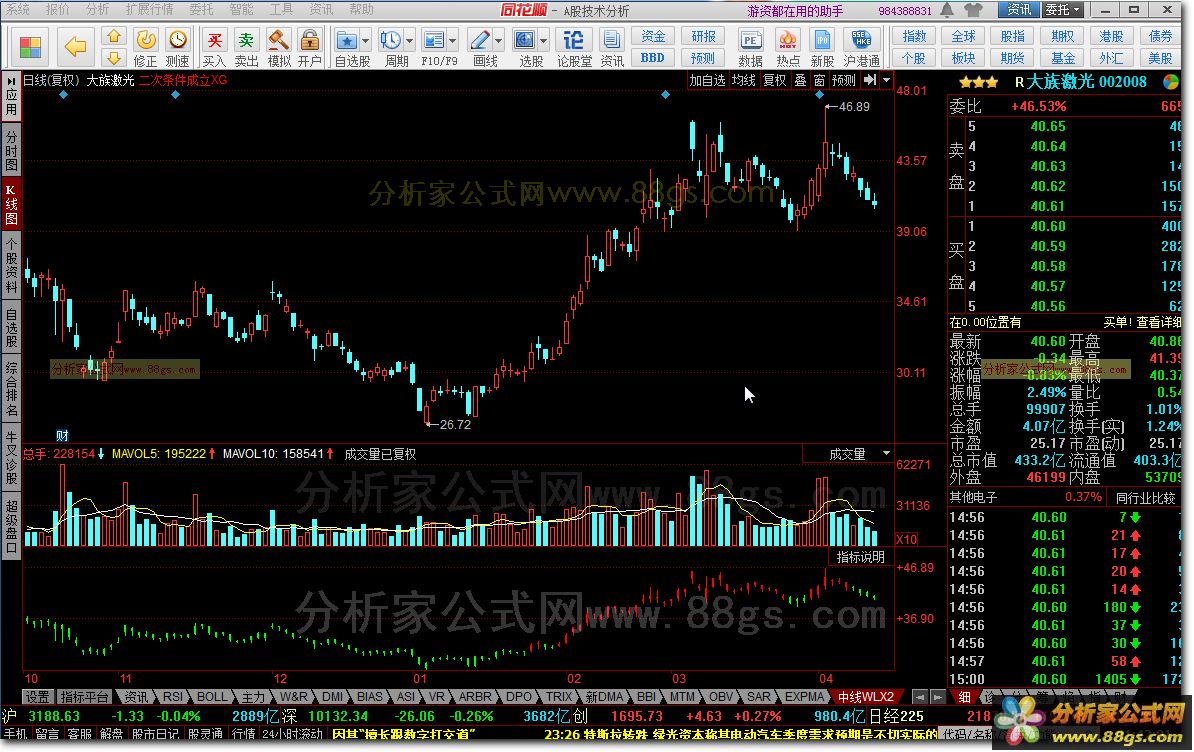Open the 新股 IPO icon
This screenshot has width=1194, height=752.
pos(822,47)
